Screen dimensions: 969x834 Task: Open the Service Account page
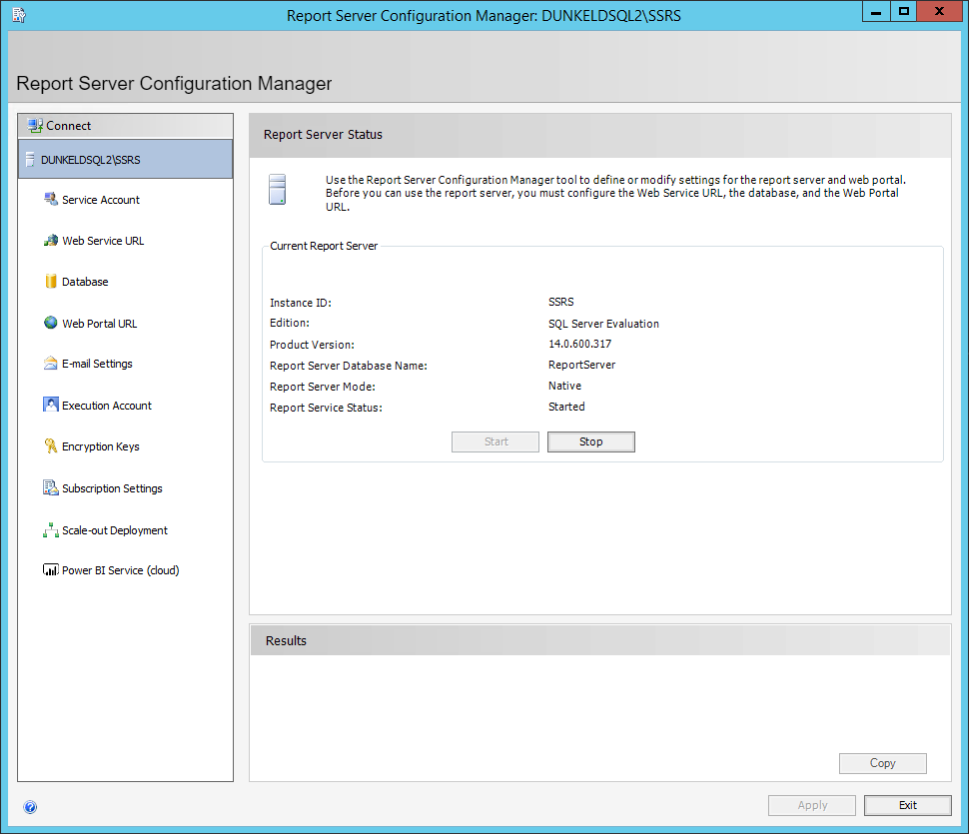[101, 200]
